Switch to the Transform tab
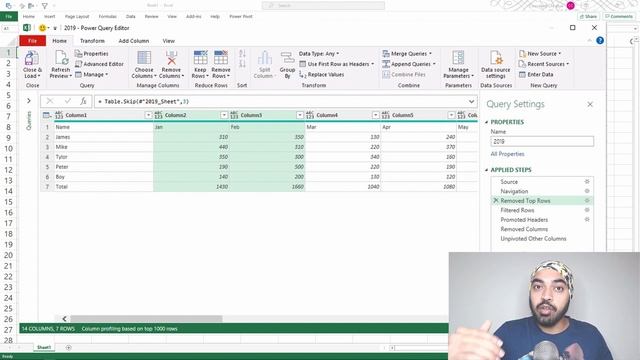Screen dimensions: 640x360 click(92, 41)
